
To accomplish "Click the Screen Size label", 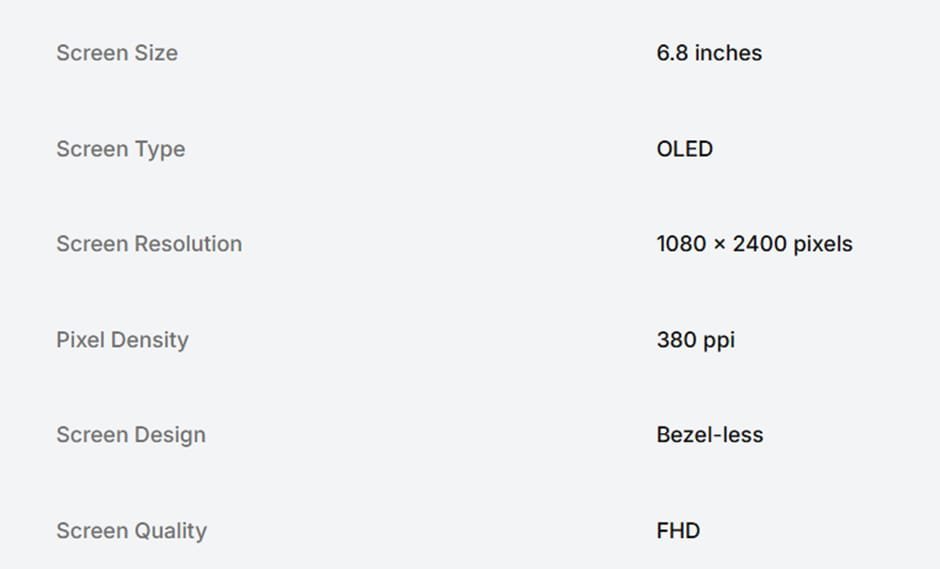I will click(x=117, y=53).
